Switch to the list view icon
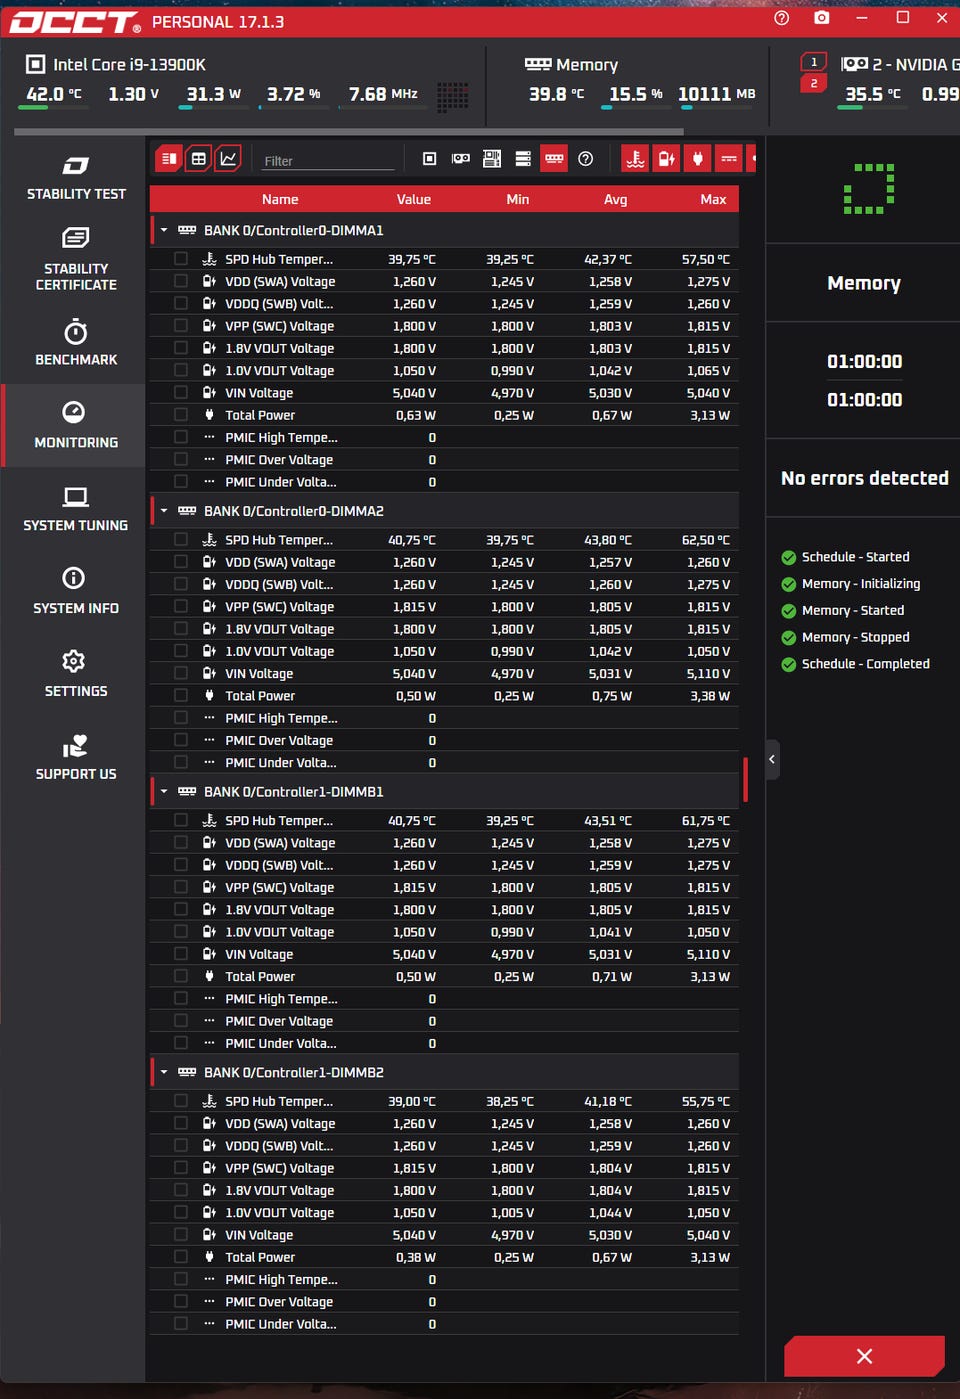This screenshot has width=960, height=1399. pyautogui.click(x=169, y=158)
